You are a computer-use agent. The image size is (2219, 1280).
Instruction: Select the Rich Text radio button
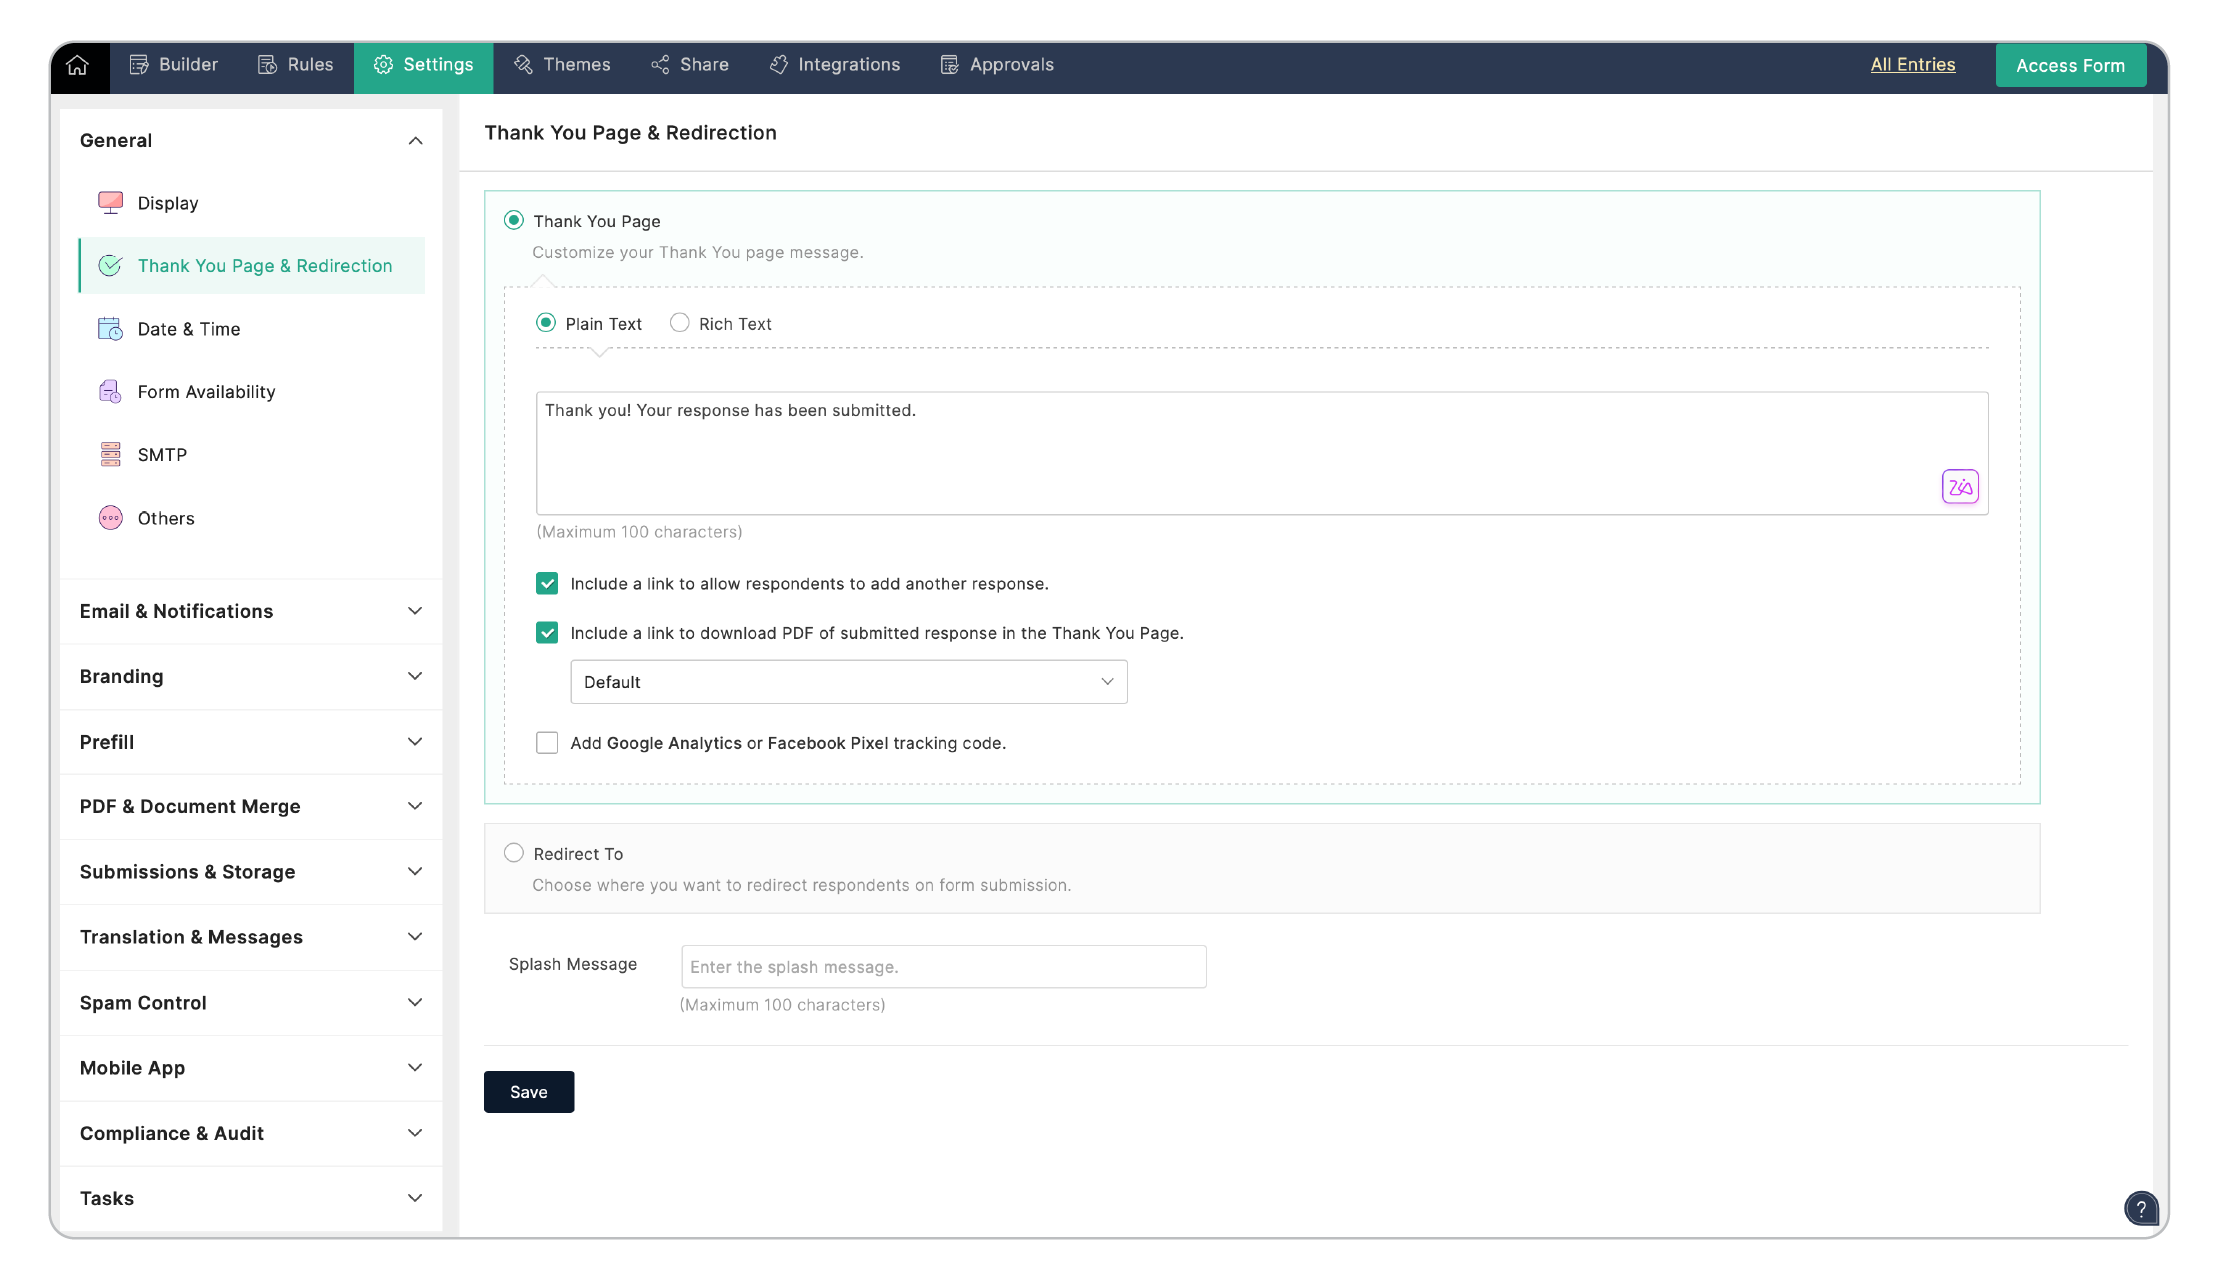(x=680, y=323)
